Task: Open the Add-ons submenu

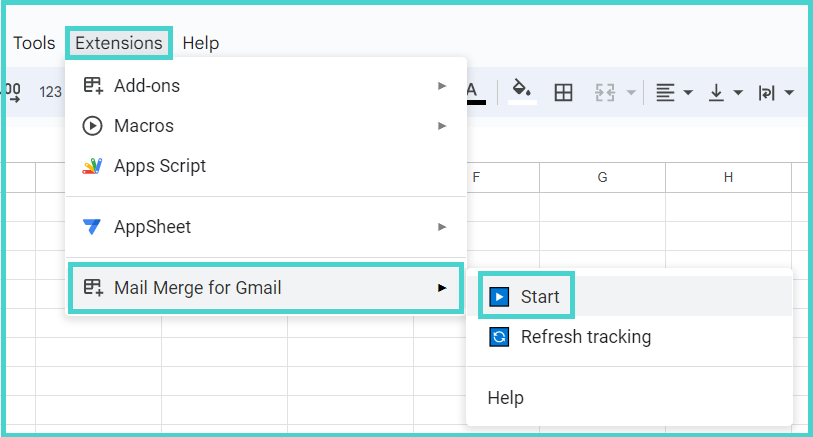Action: pyautogui.click(x=266, y=86)
